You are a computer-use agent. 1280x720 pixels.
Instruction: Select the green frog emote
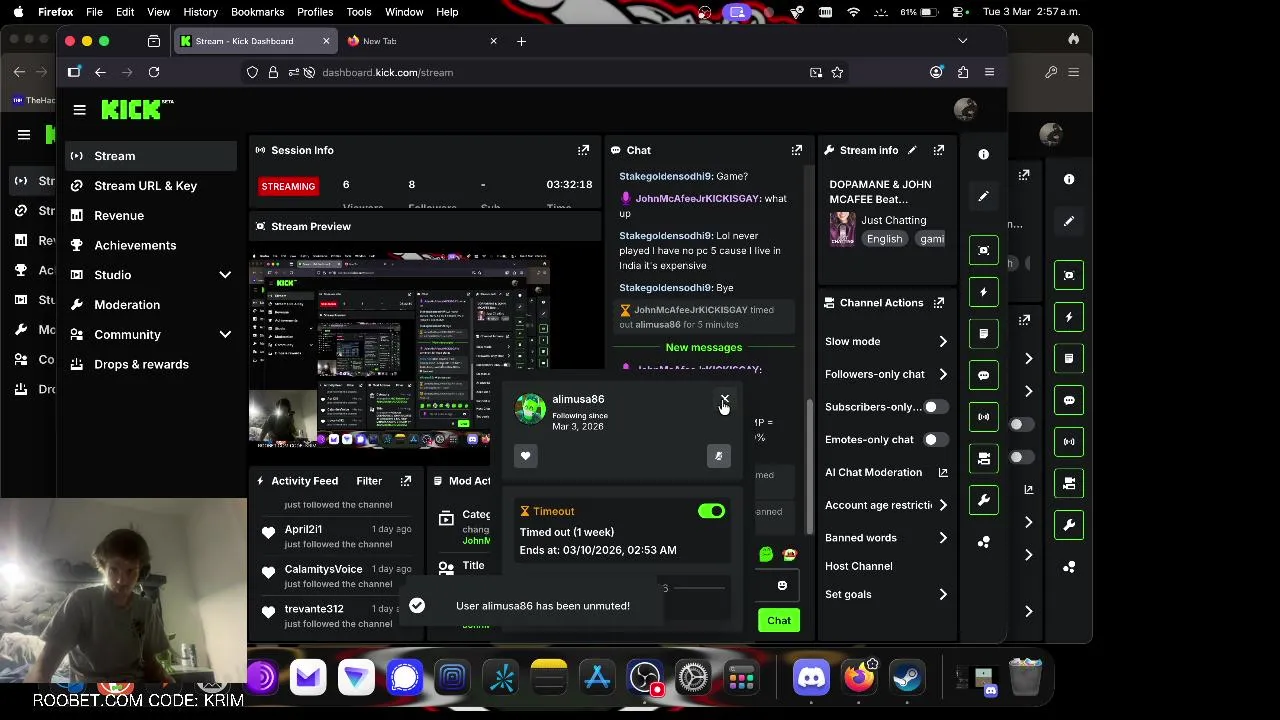click(766, 554)
